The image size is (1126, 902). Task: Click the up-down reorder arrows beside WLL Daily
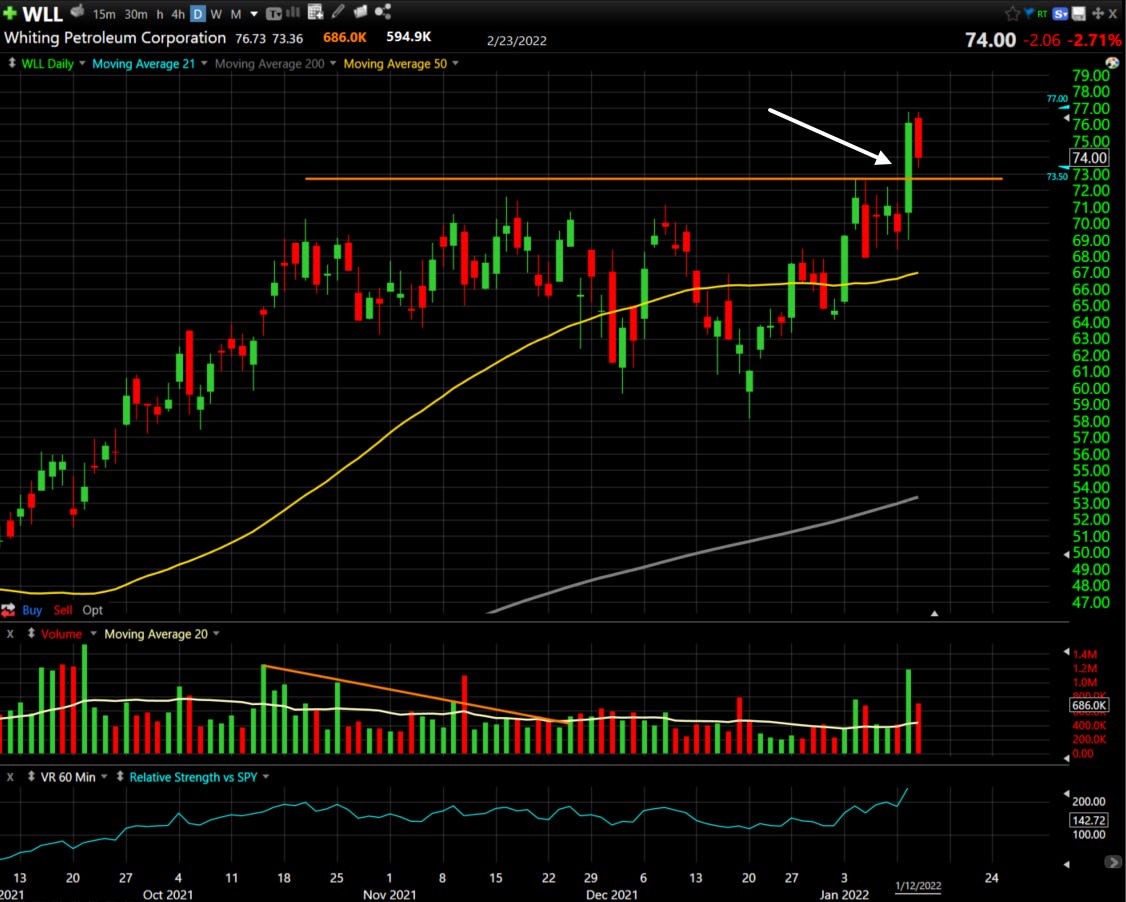(11, 63)
